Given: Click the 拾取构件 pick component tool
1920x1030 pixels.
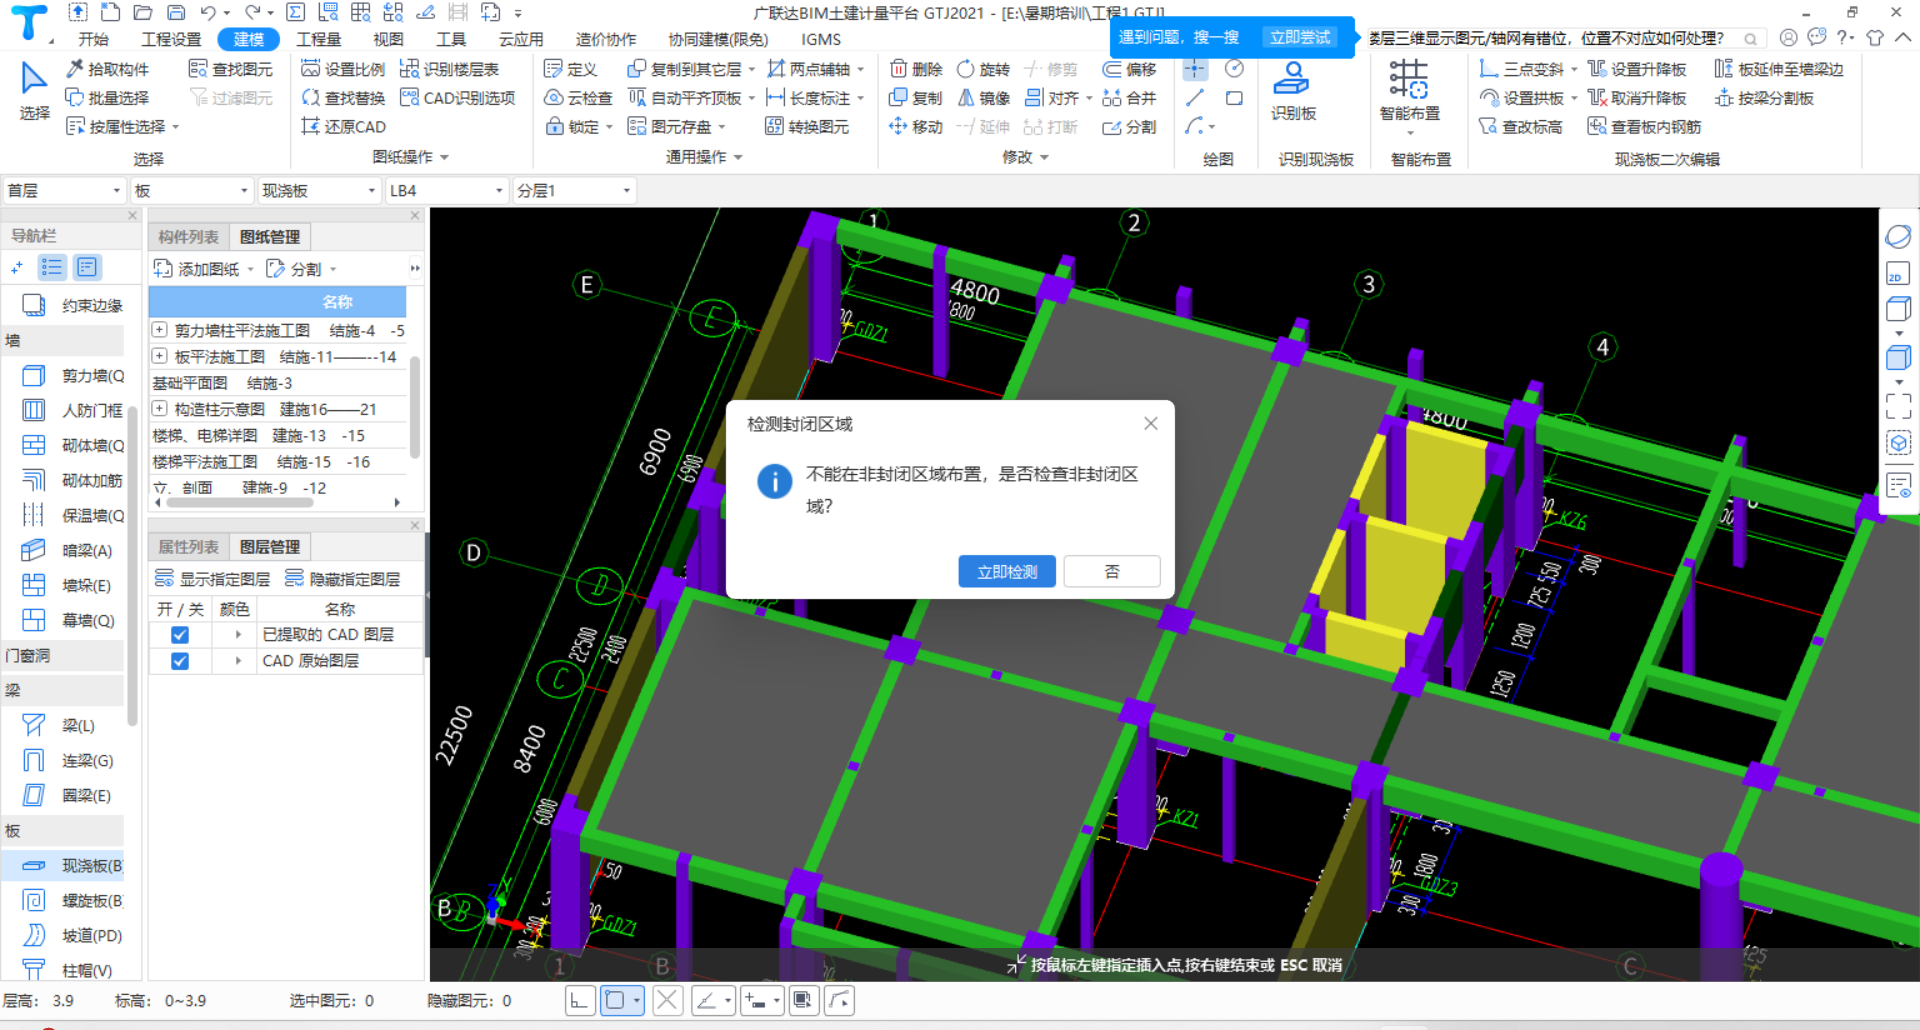Looking at the screenshot, I should click(107, 69).
